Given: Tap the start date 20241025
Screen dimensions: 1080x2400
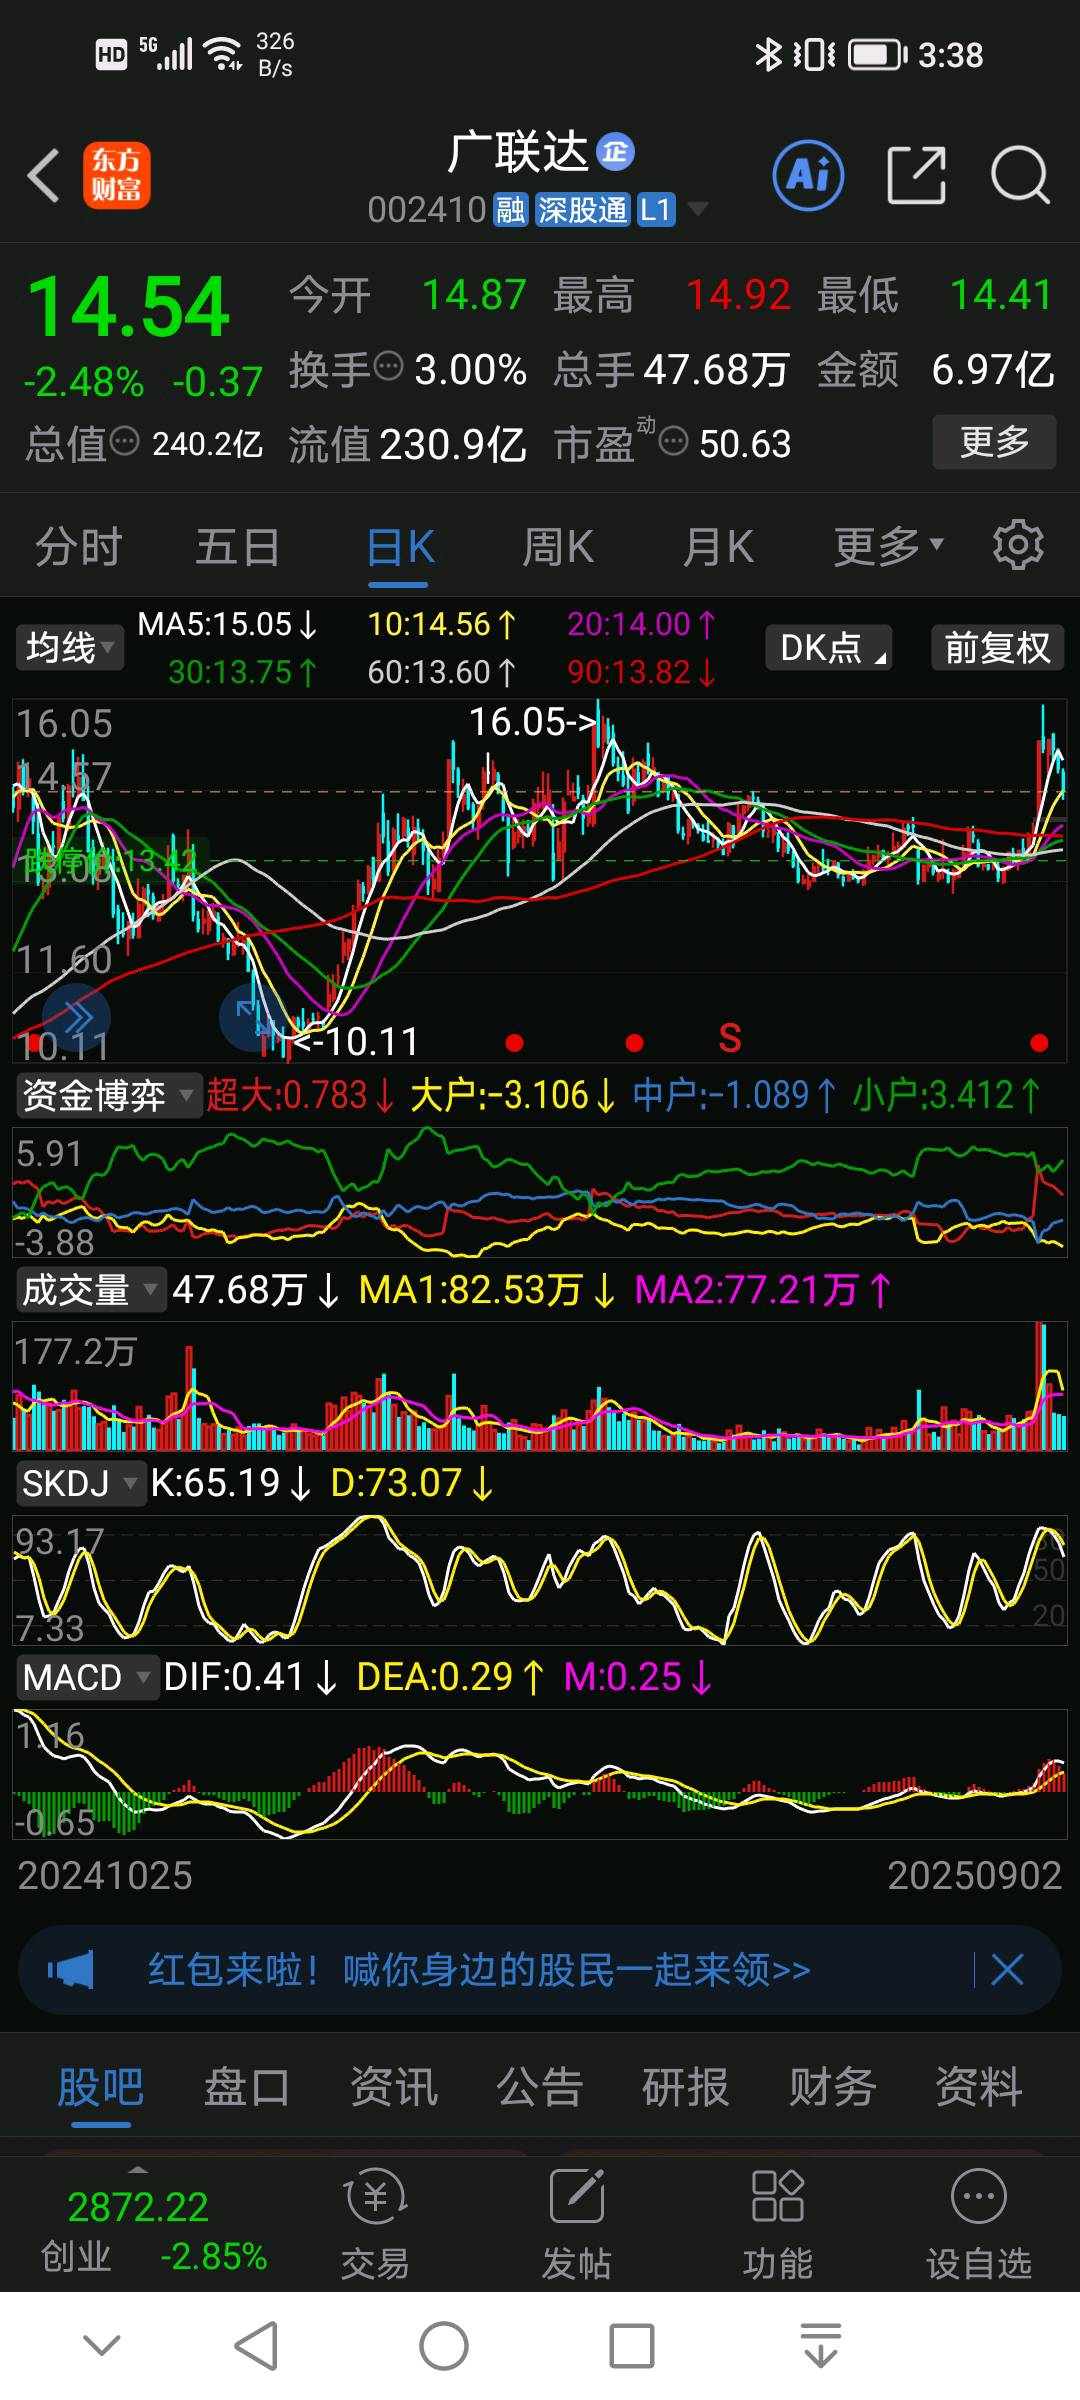Looking at the screenshot, I should coord(105,1875).
